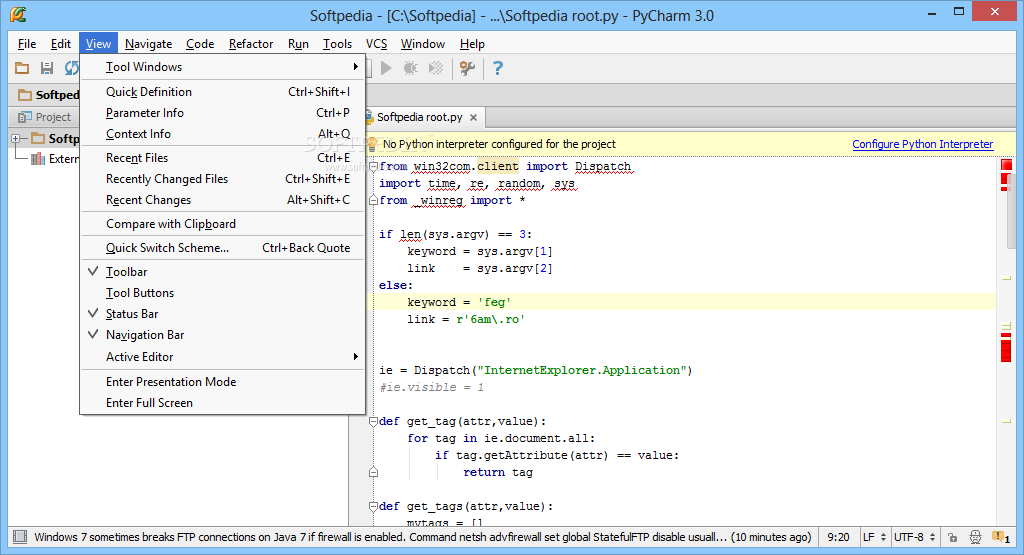Click the Project view selector button

44,117
